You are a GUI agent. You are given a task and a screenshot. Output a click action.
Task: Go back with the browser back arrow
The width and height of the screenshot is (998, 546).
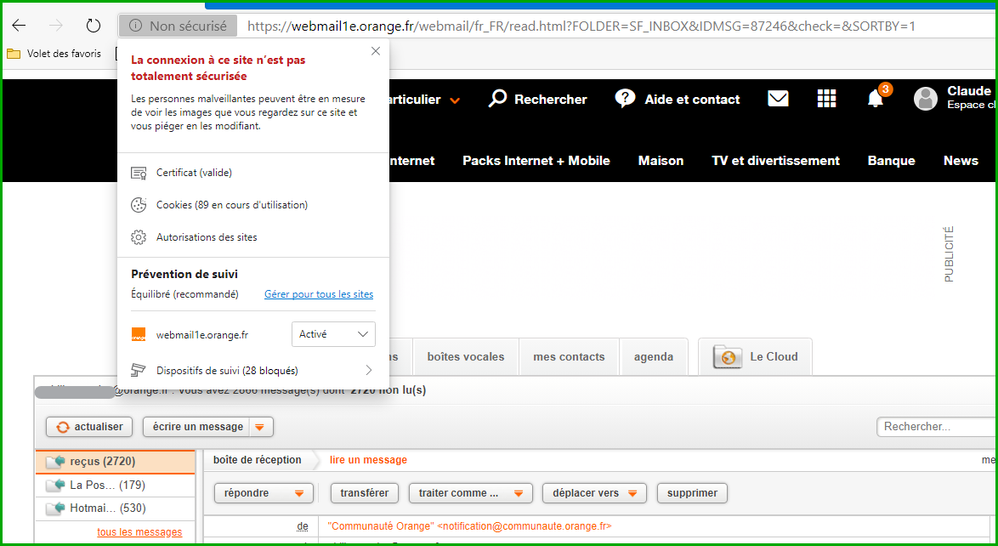(19, 25)
